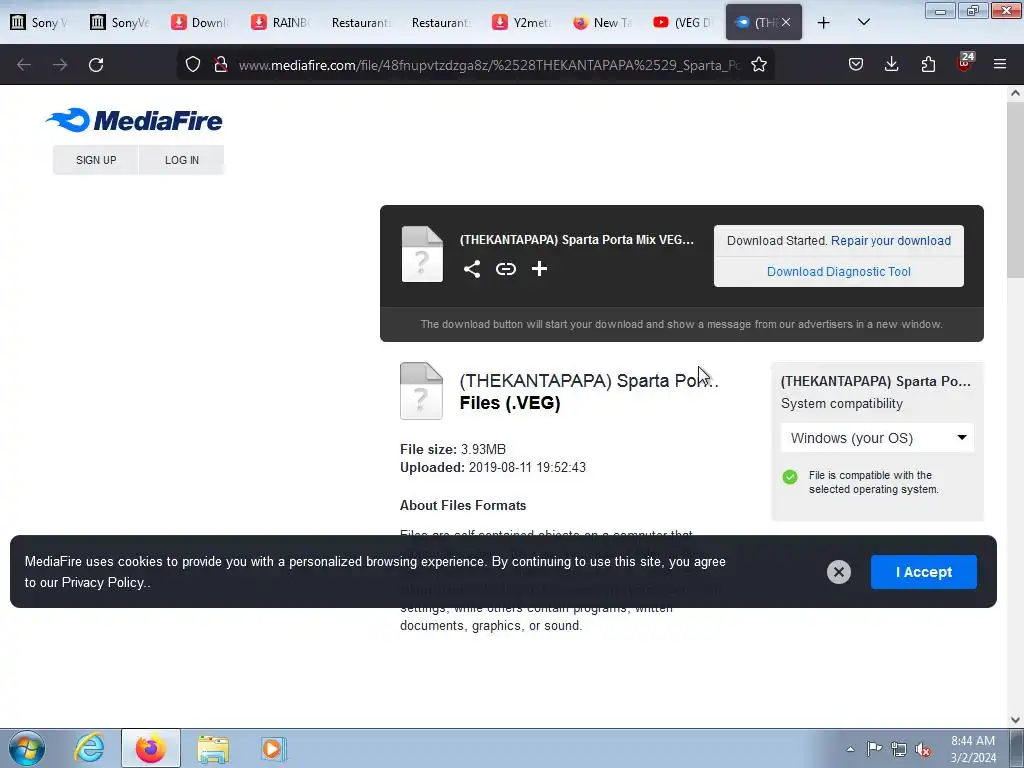Open the extensions puzzle icon

[928, 65]
